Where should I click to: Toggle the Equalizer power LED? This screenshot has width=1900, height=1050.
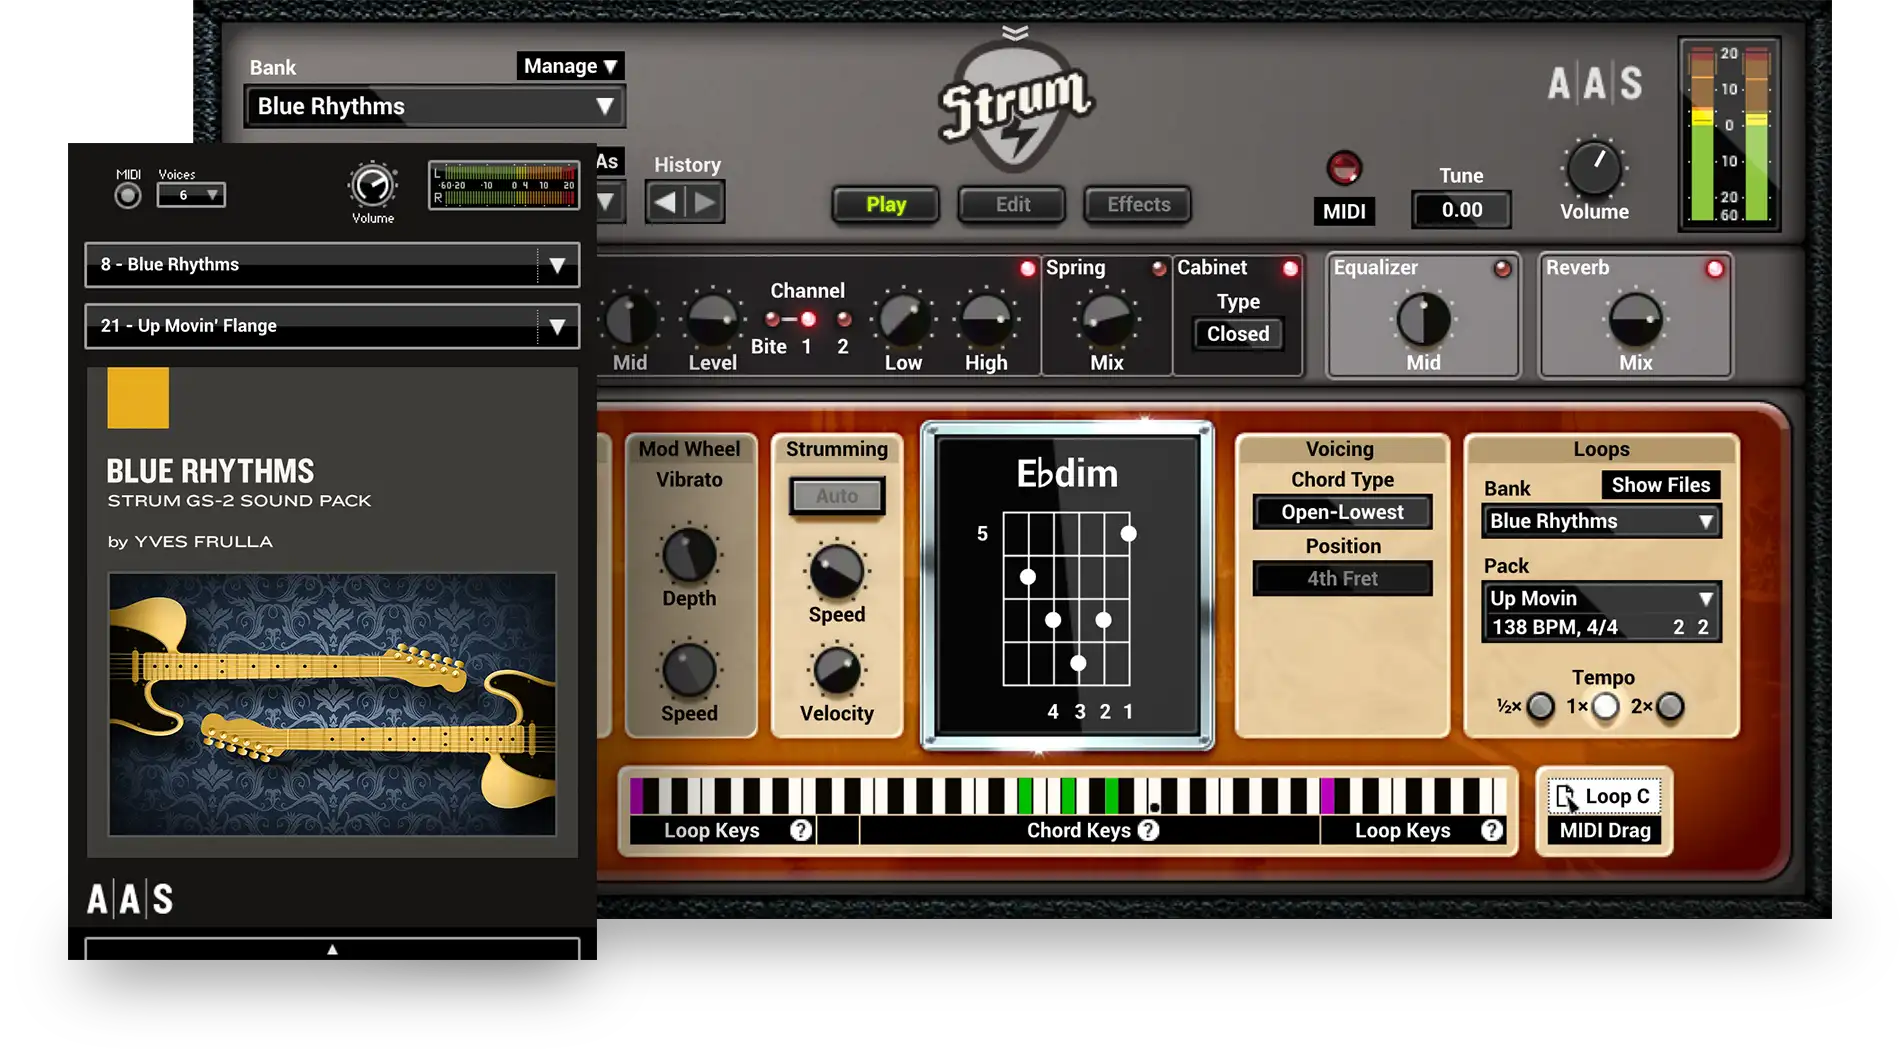pyautogui.click(x=1502, y=268)
